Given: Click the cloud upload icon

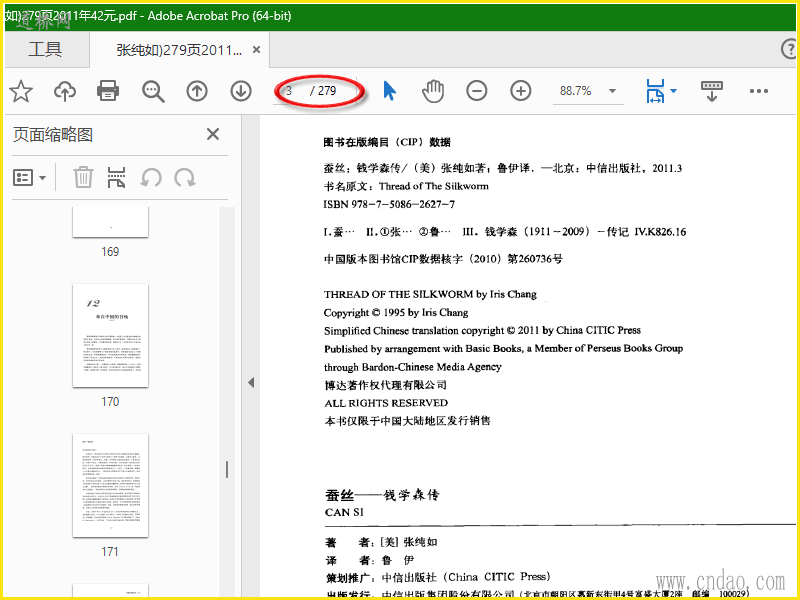Looking at the screenshot, I should coord(65,91).
